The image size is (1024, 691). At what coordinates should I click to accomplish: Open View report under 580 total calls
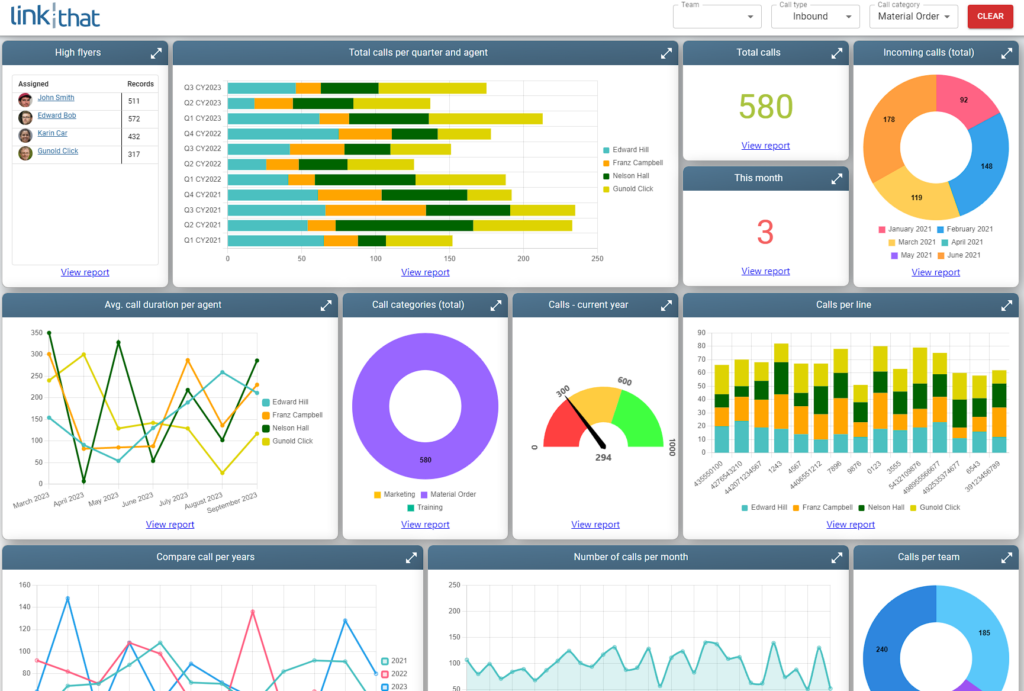(765, 146)
